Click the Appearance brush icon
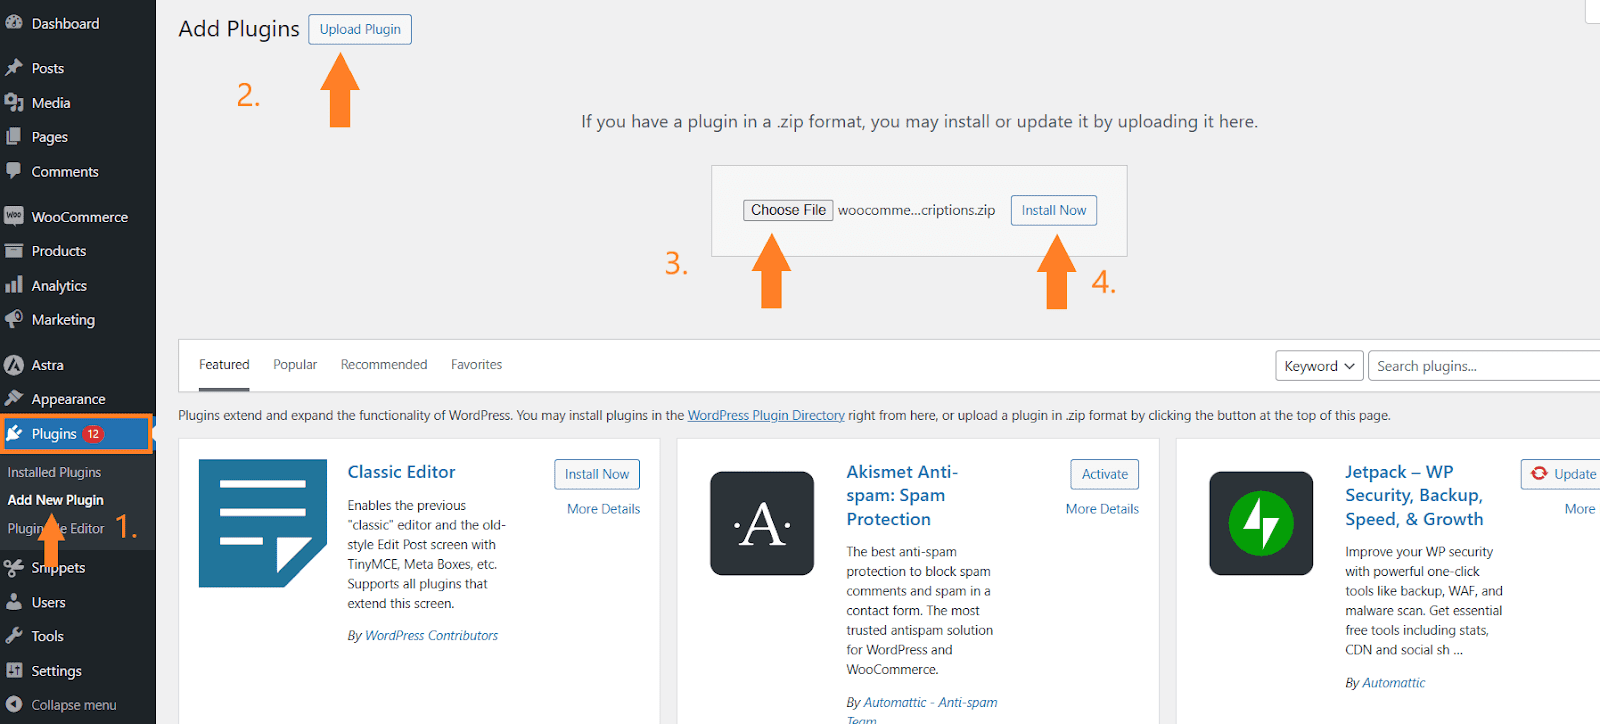Screen dimensions: 1600x724 (14, 398)
